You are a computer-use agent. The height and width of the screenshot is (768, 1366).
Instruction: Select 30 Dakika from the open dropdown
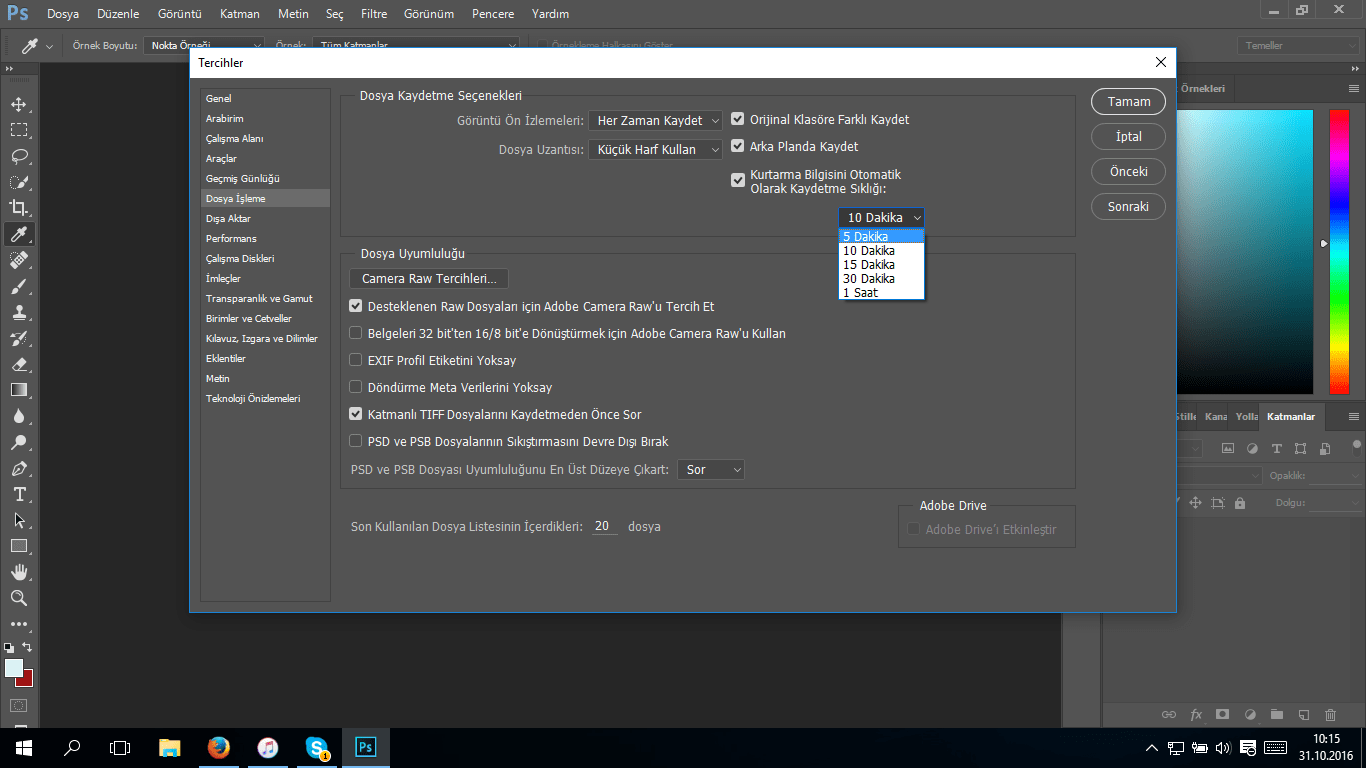tap(868, 278)
